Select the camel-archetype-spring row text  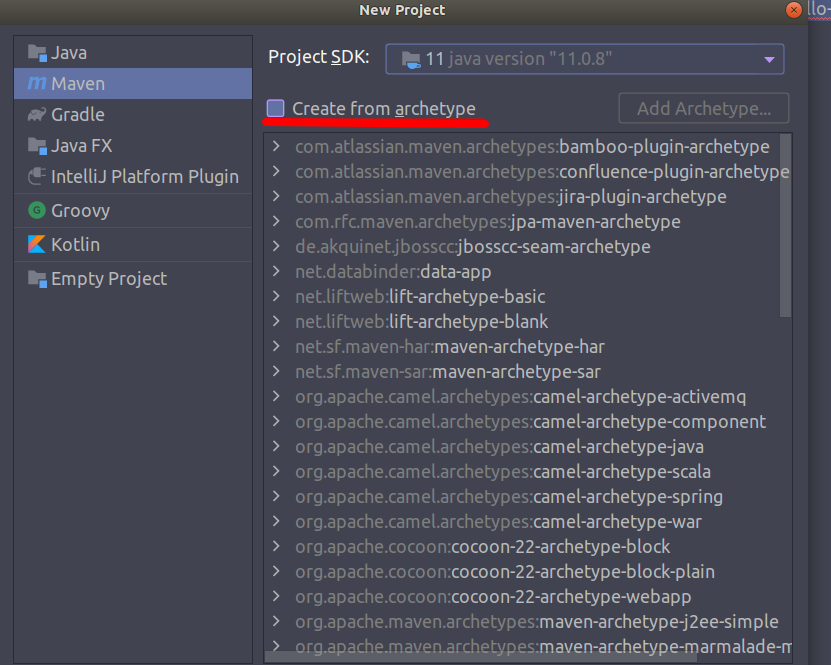pyautogui.click(x=509, y=496)
